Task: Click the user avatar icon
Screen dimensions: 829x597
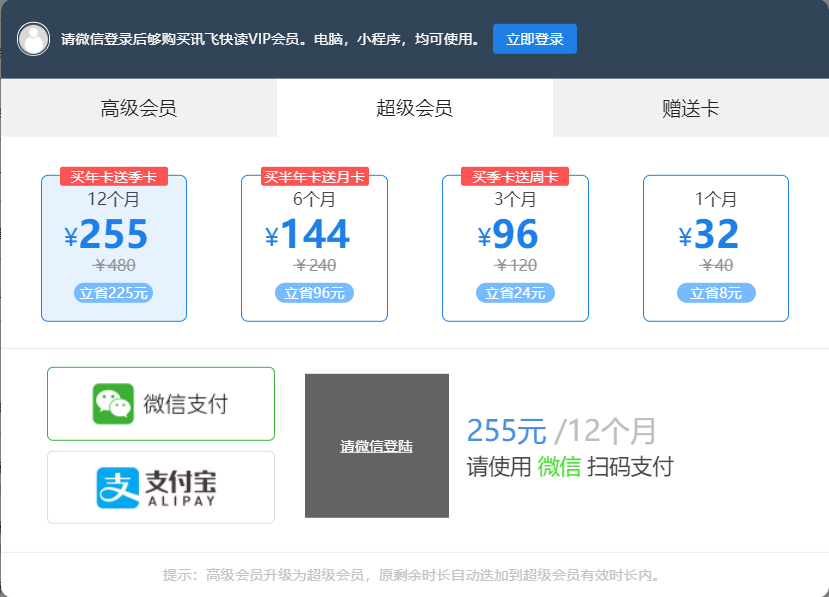Action: click(x=33, y=39)
